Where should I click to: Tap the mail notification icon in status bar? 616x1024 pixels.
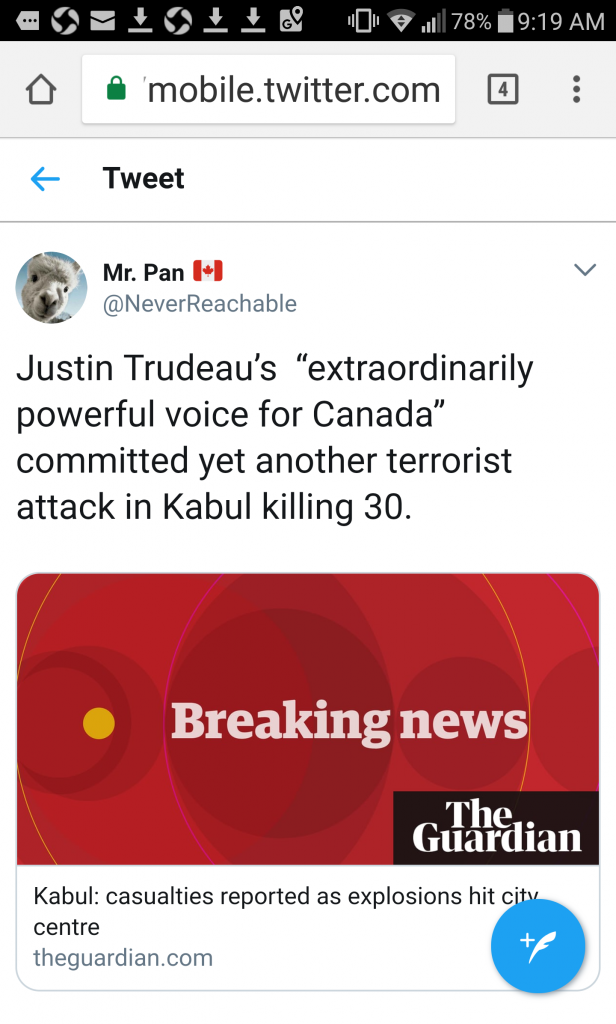(101, 20)
